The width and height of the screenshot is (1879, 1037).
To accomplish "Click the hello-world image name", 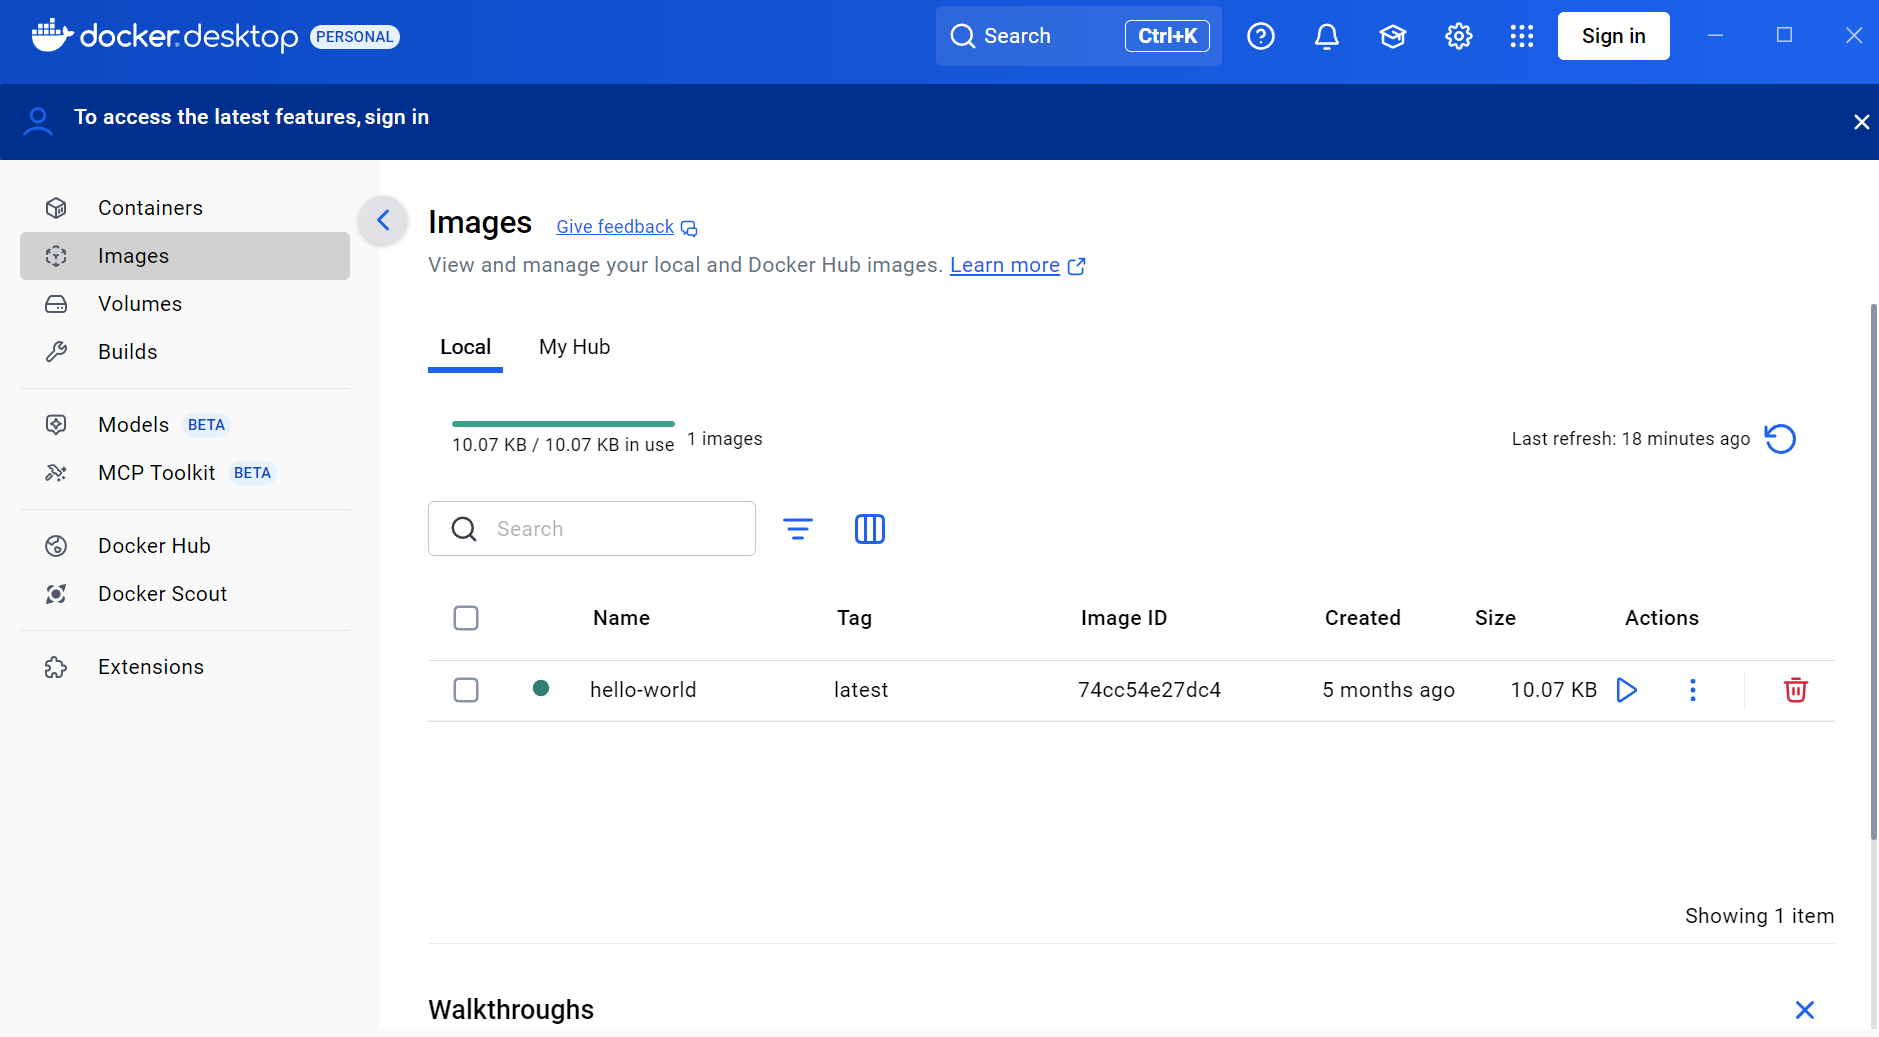I will pos(643,690).
